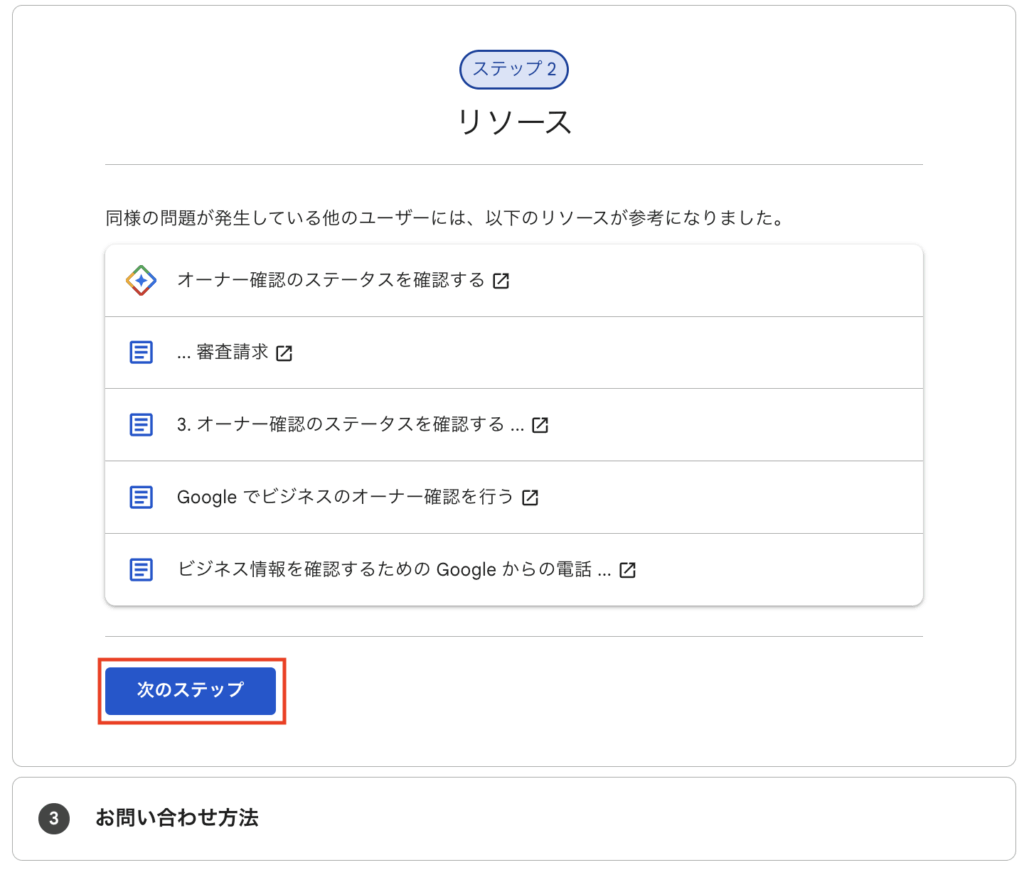Viewport: 1024px width, 887px height.
Task: Click the ステップ 2 badge
Action: (514, 69)
